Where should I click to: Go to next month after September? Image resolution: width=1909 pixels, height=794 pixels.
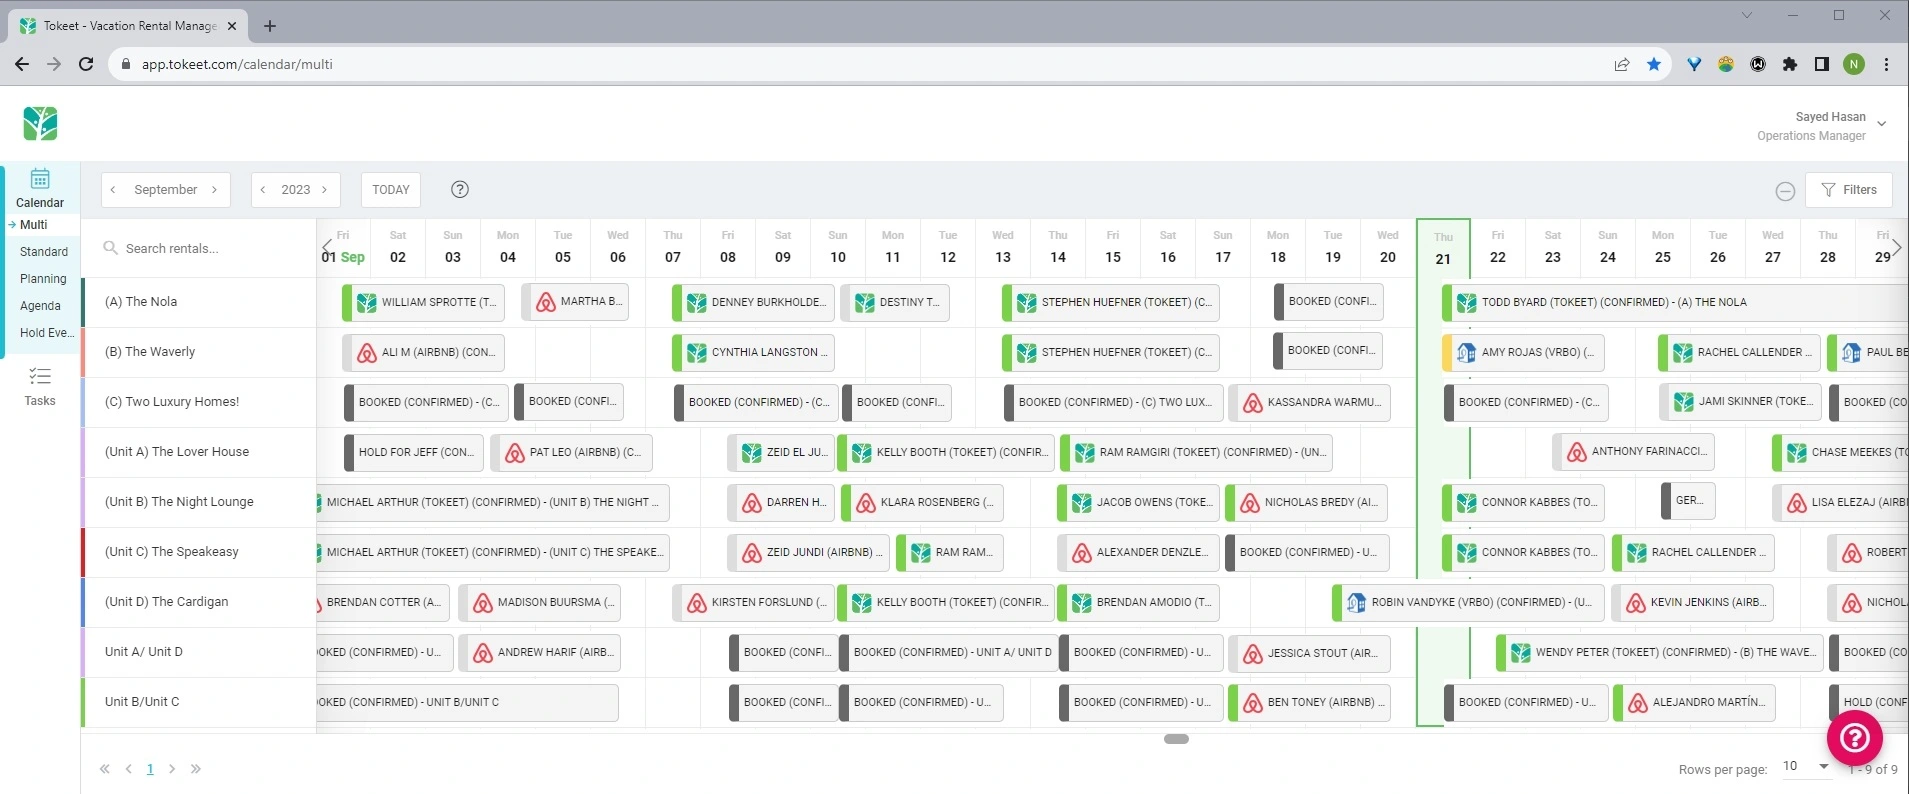(x=214, y=189)
